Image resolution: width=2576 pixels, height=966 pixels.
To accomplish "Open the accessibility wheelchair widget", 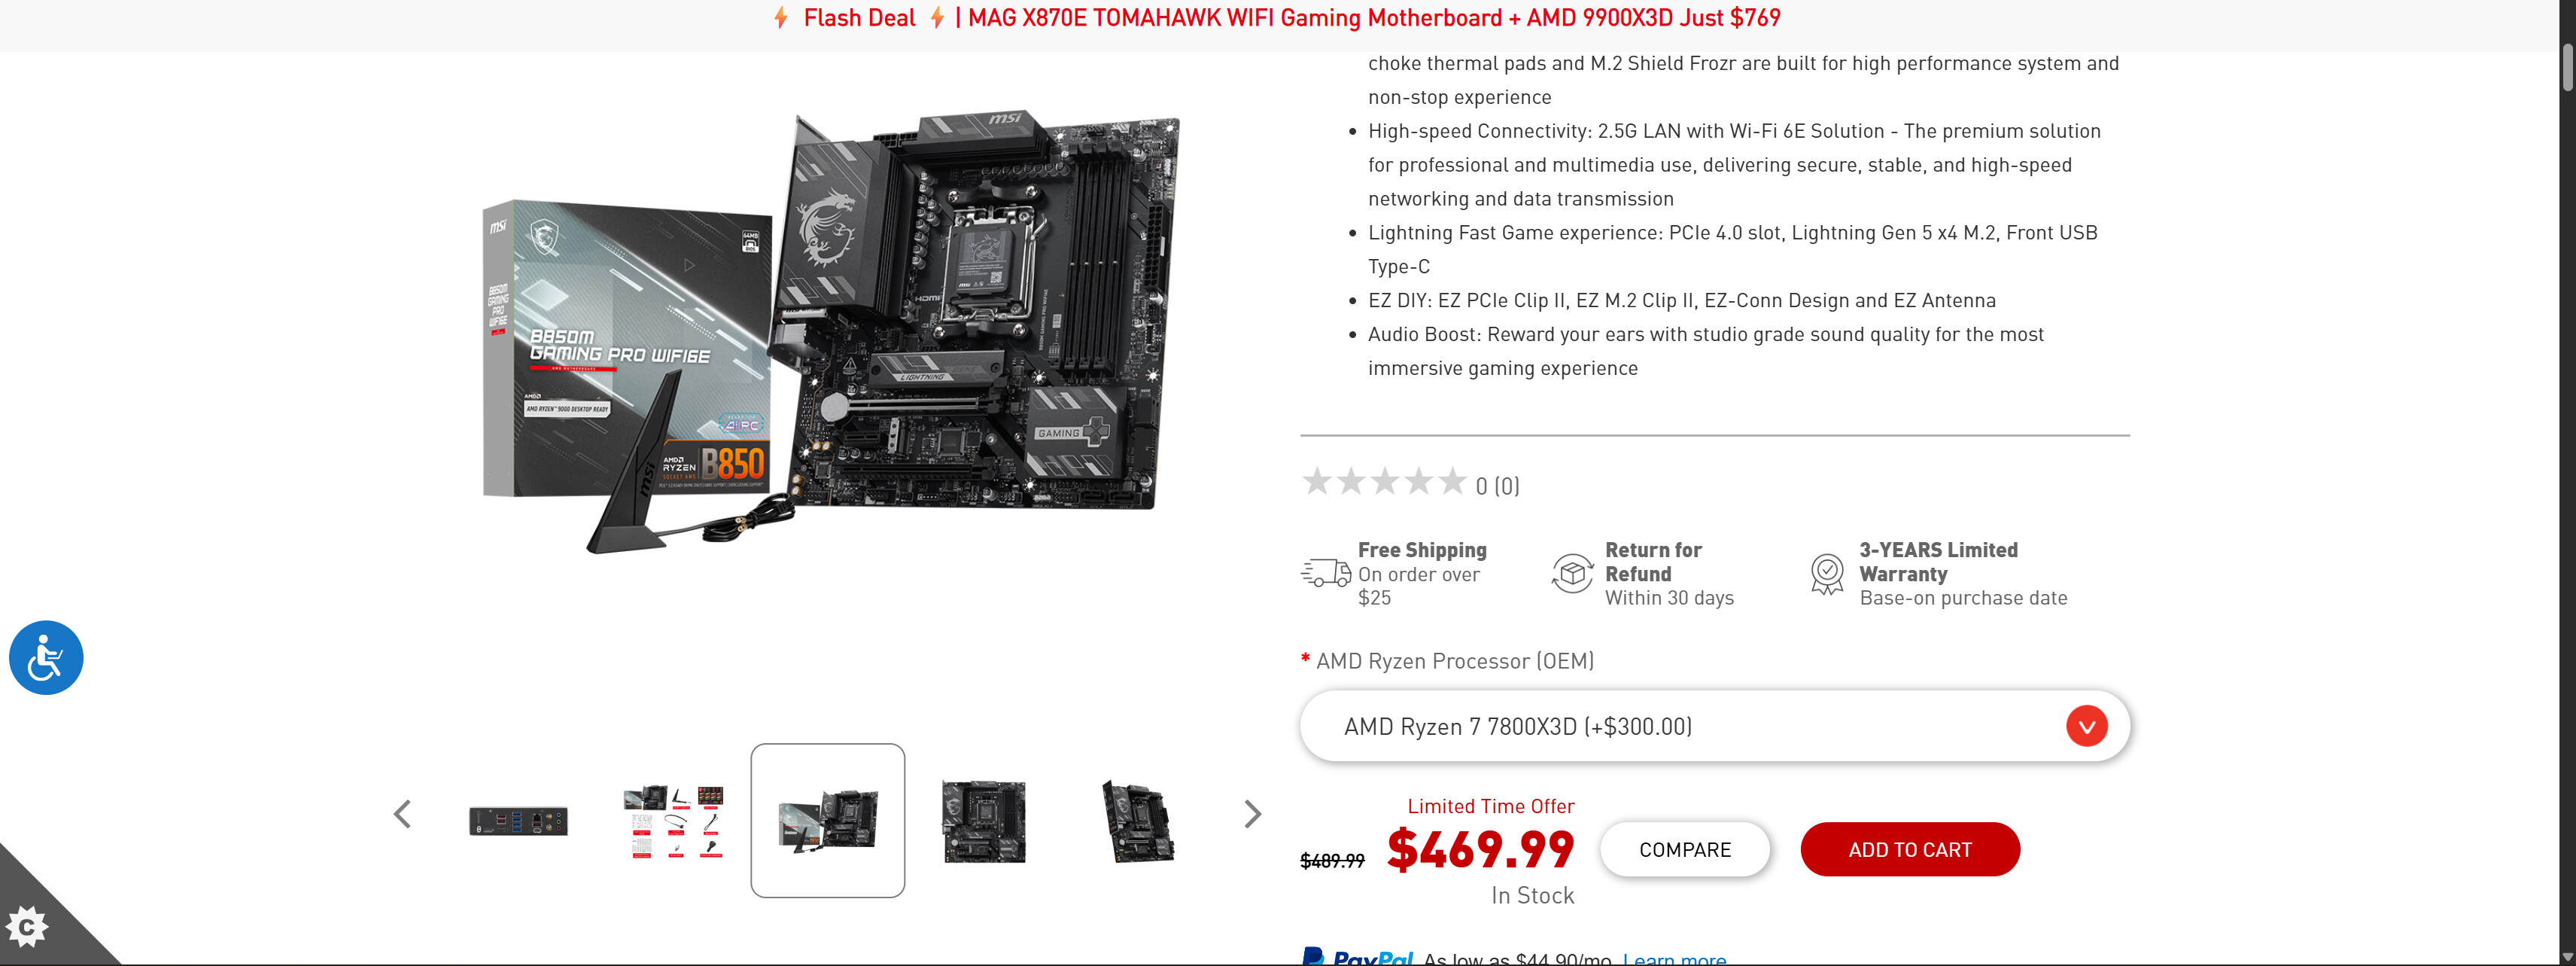I will [x=46, y=658].
